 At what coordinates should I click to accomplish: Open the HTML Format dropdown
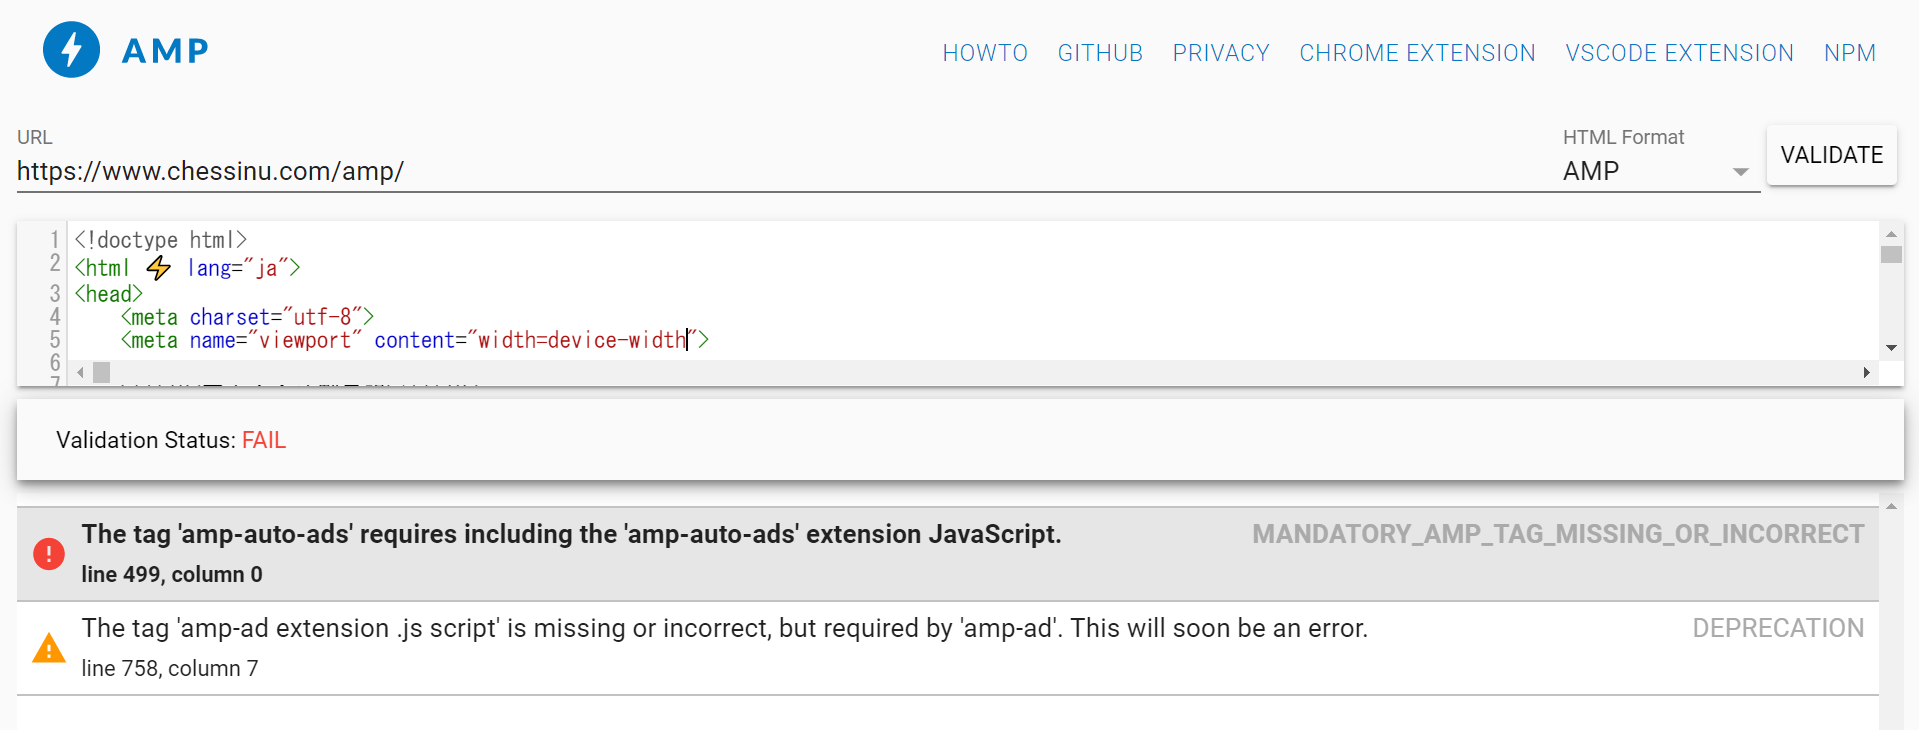pyautogui.click(x=1741, y=171)
